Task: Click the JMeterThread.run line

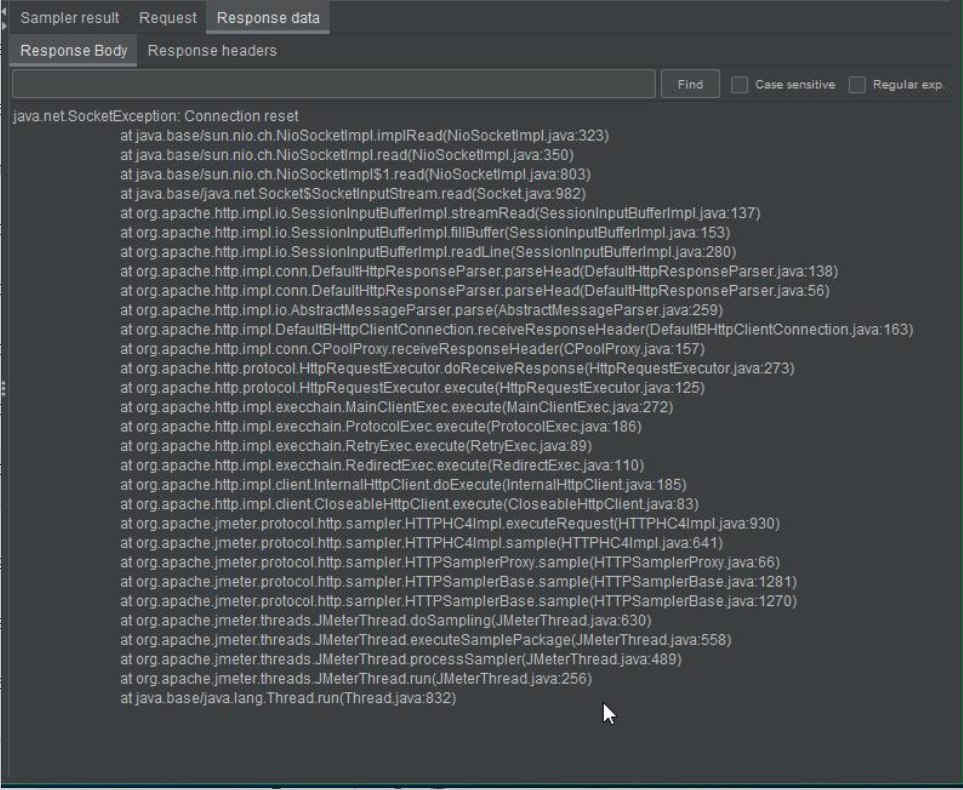Action: [x=356, y=679]
